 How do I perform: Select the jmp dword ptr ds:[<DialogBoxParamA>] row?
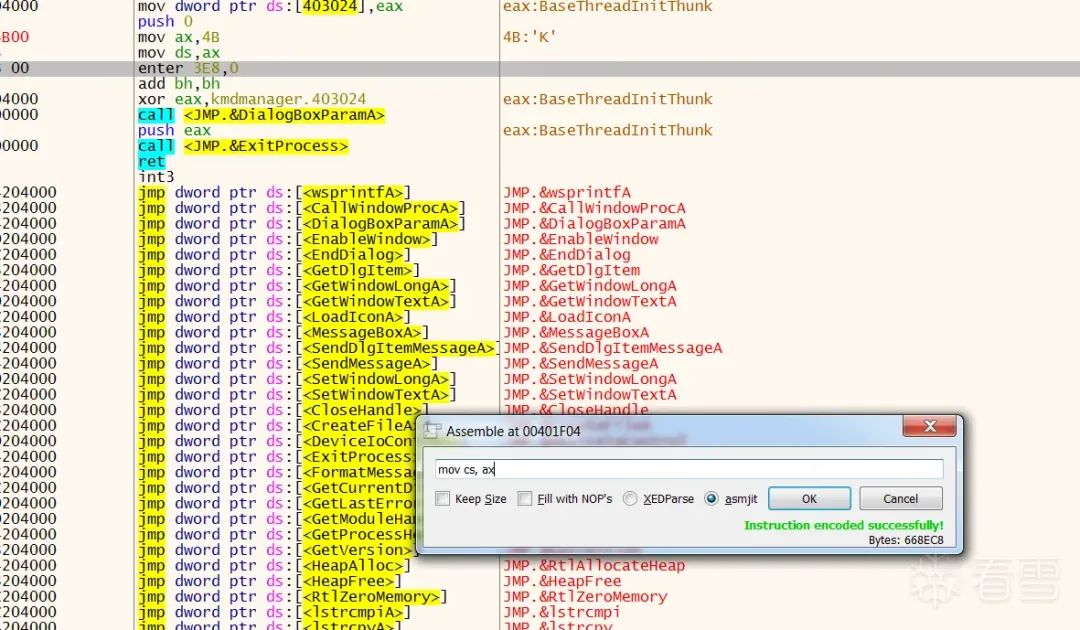pyautogui.click(x=302, y=224)
